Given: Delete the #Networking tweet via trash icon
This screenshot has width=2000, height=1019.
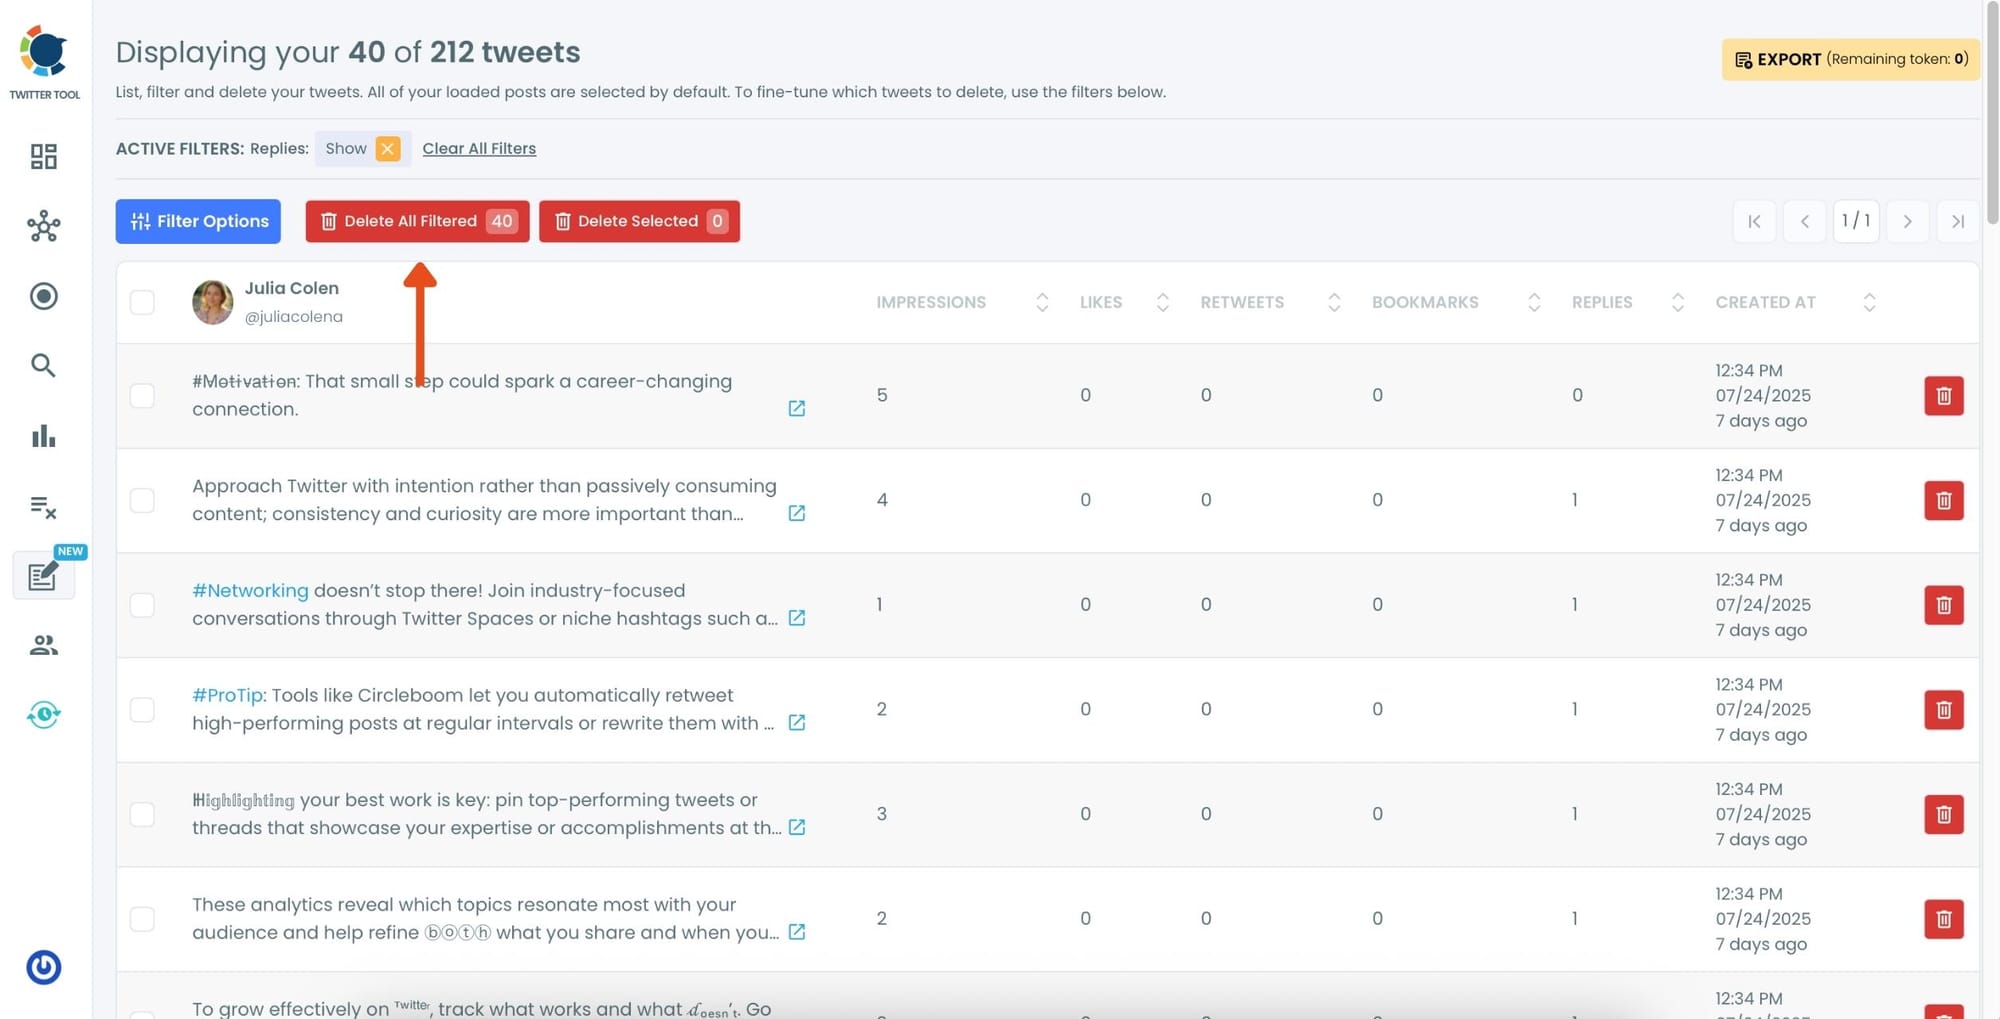Looking at the screenshot, I should [x=1943, y=605].
